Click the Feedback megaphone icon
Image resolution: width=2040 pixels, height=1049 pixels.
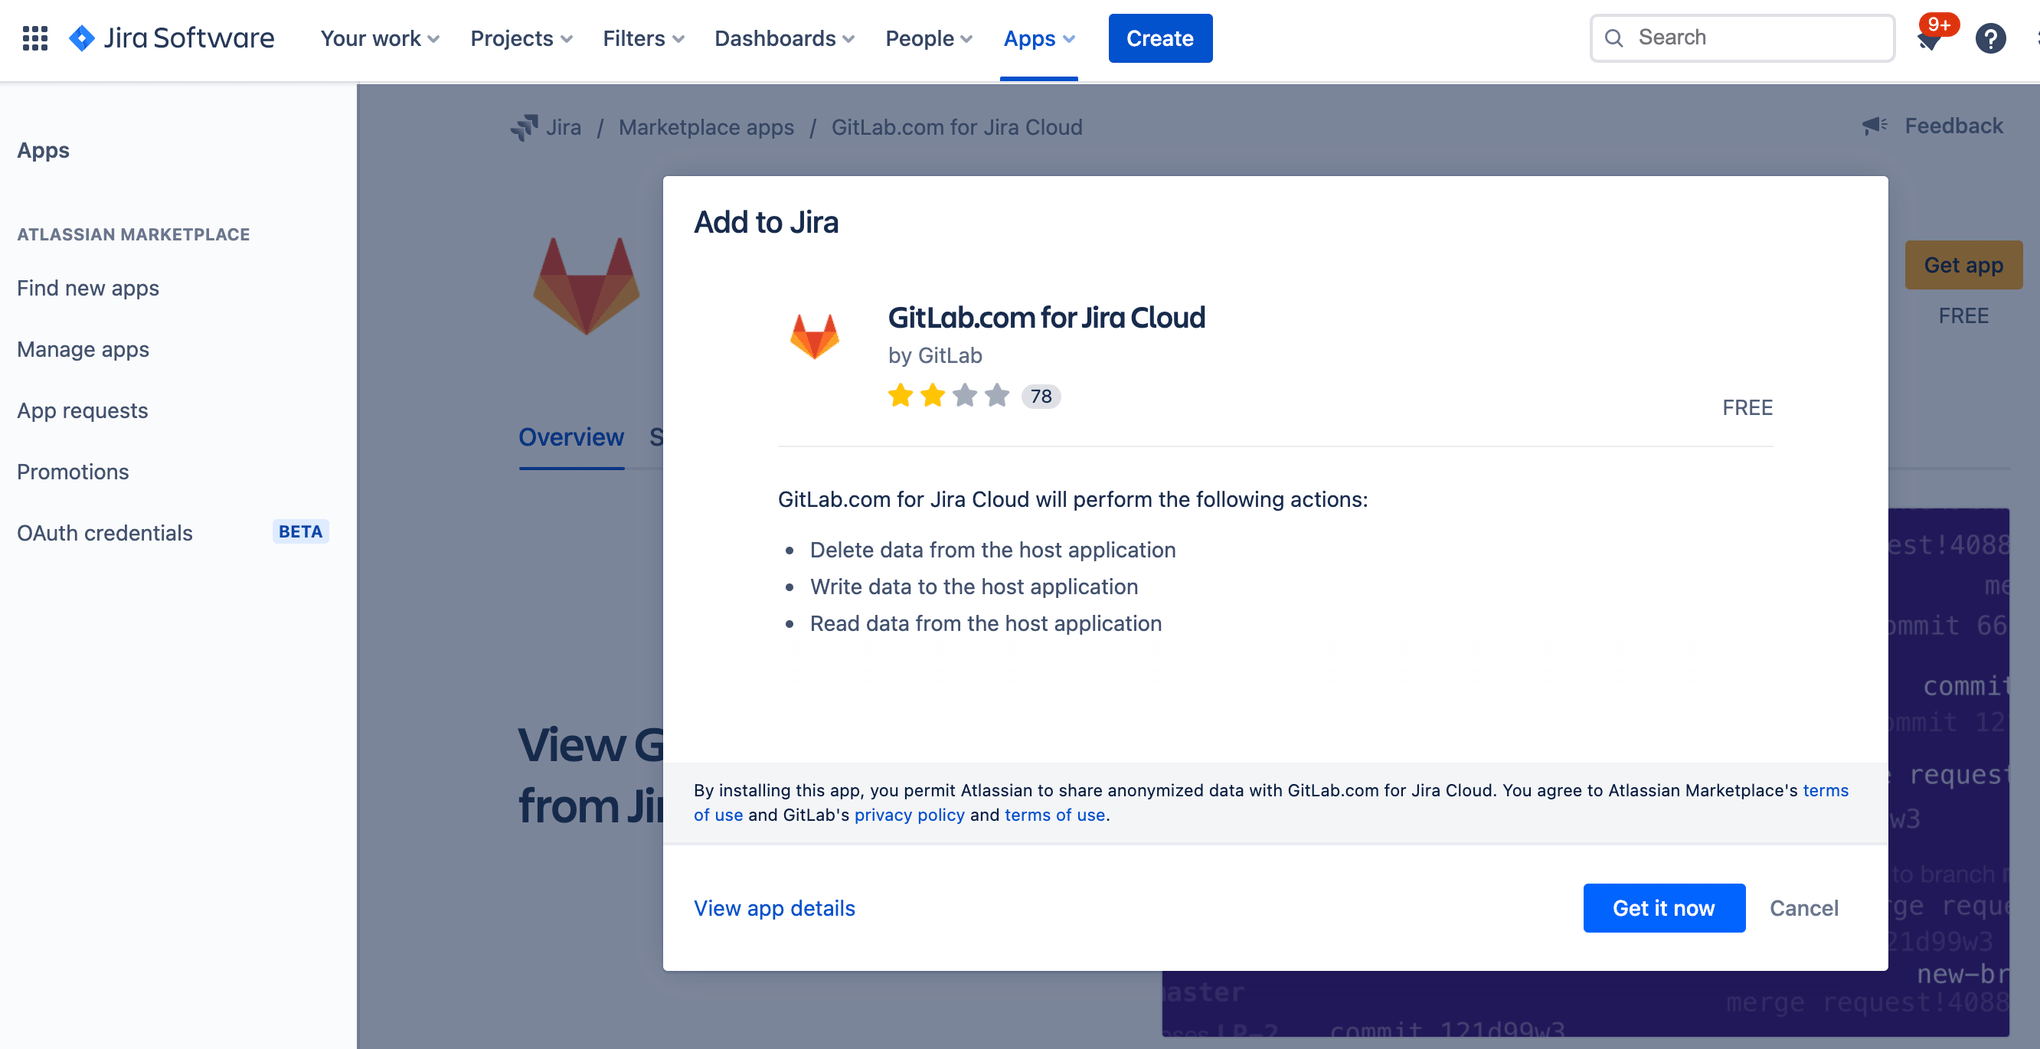pos(1874,125)
